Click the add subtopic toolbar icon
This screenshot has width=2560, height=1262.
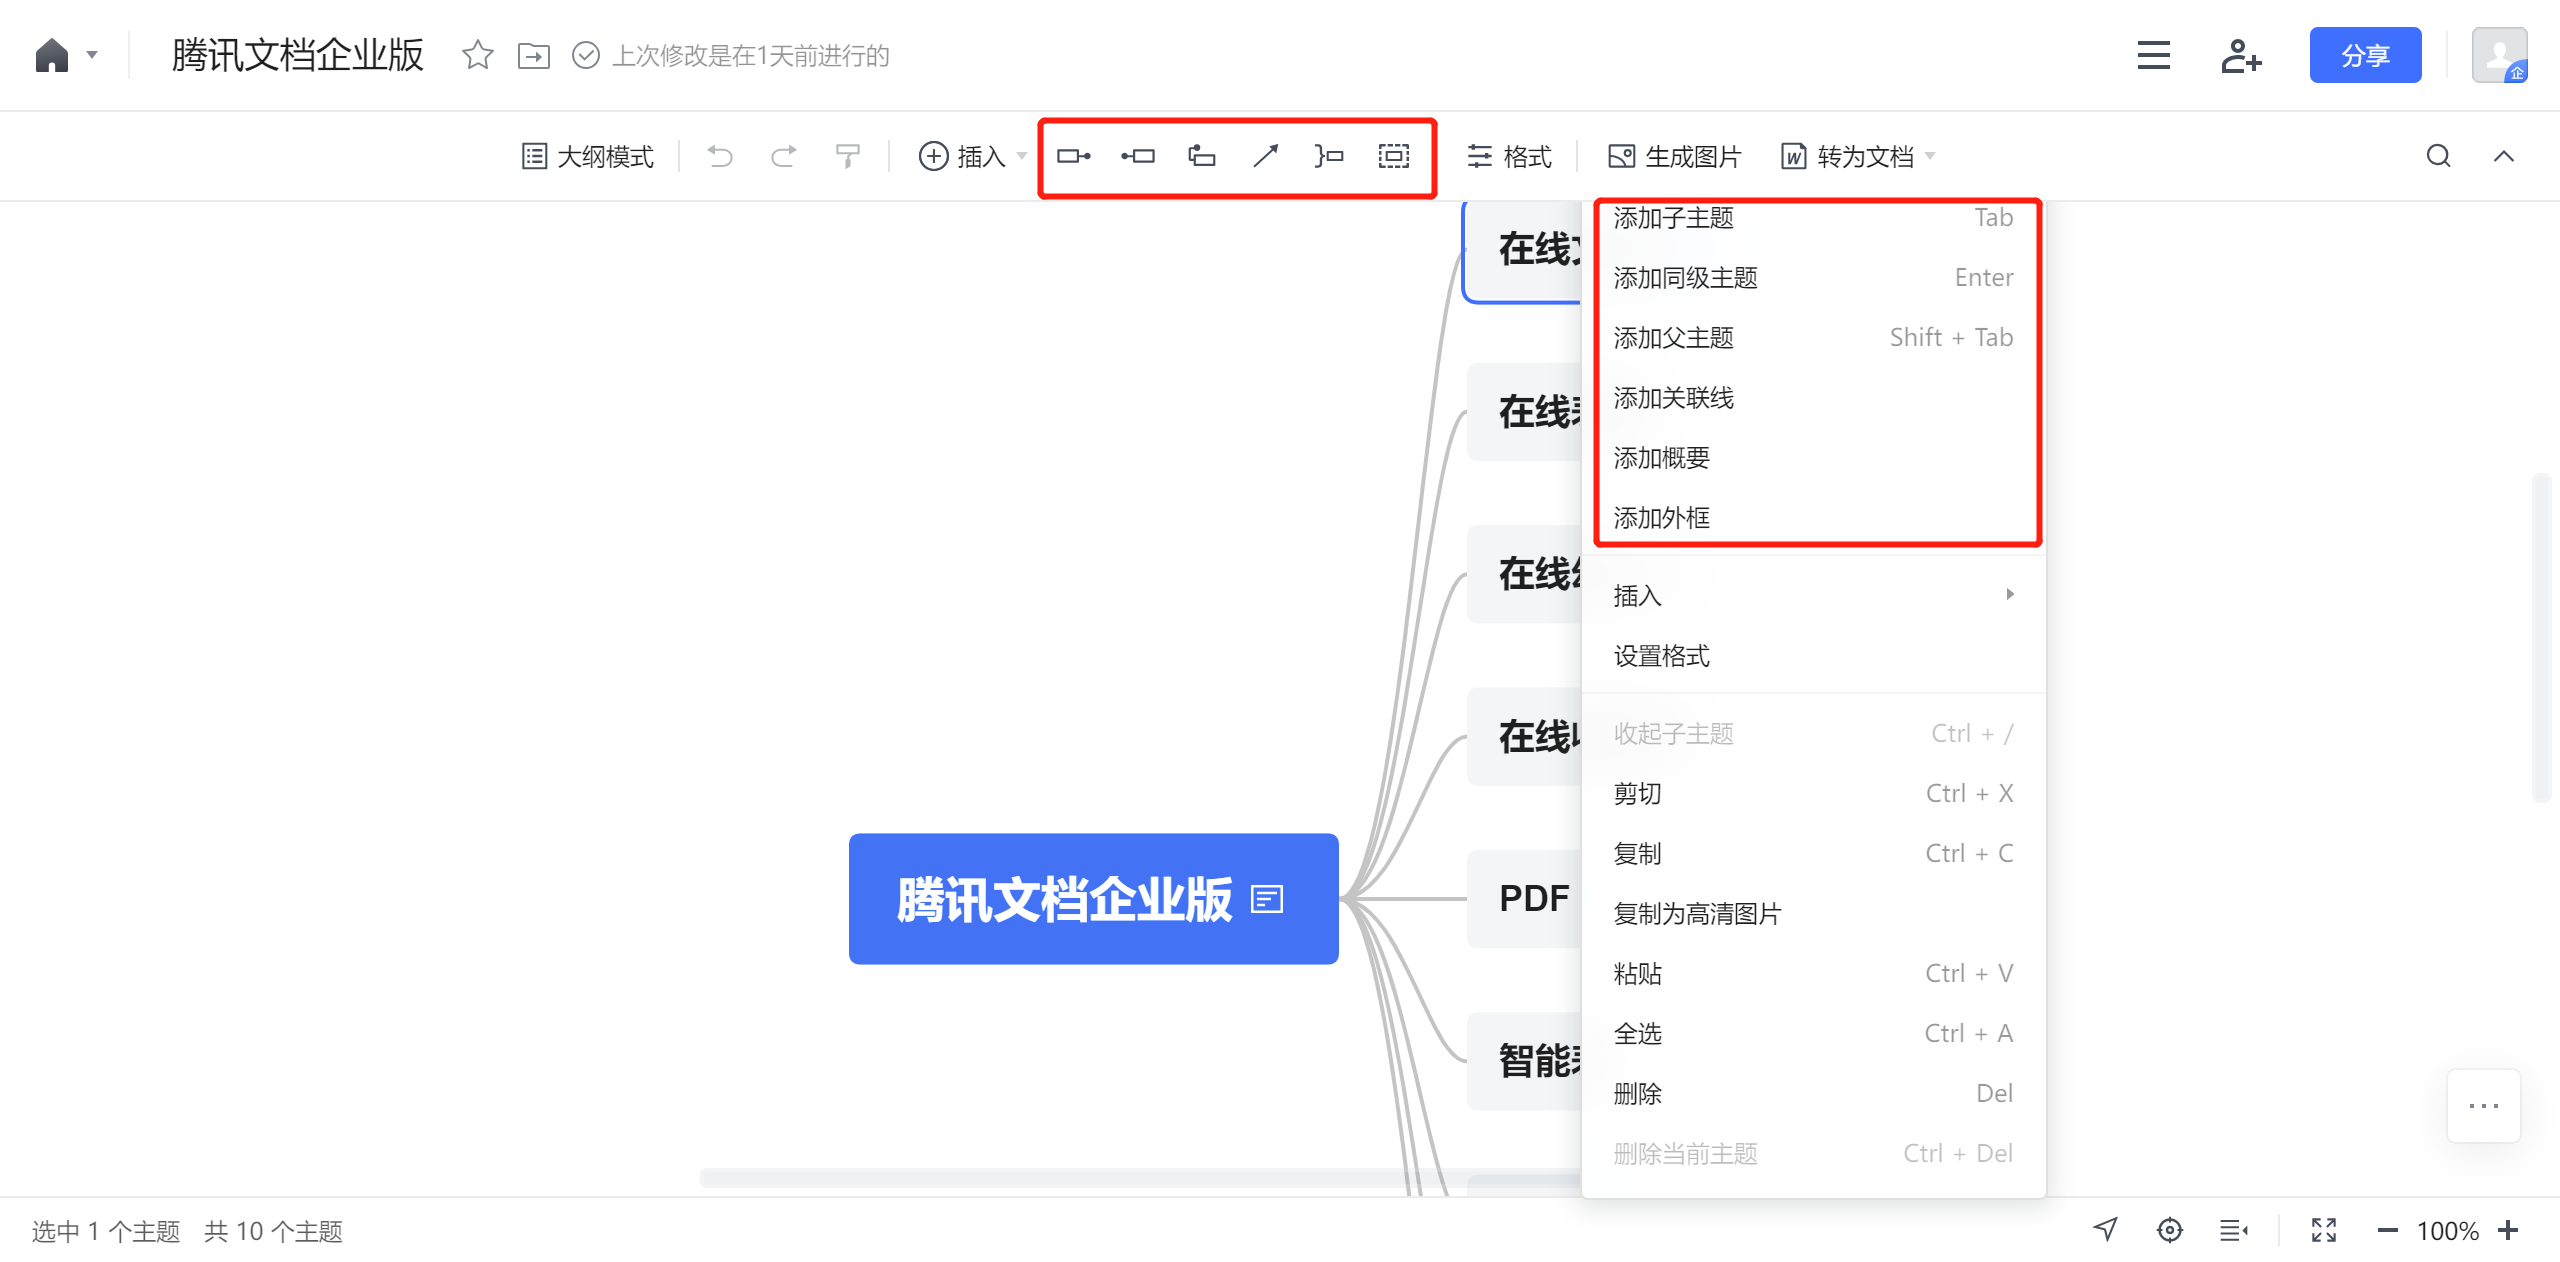[x=1073, y=156]
